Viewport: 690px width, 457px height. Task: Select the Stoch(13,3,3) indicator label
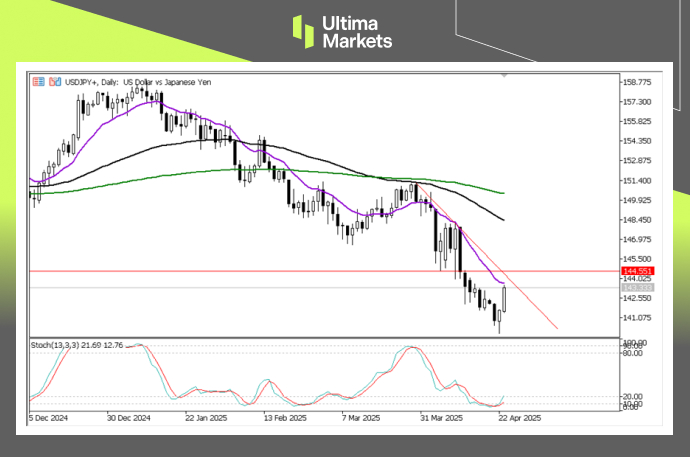pyautogui.click(x=80, y=345)
